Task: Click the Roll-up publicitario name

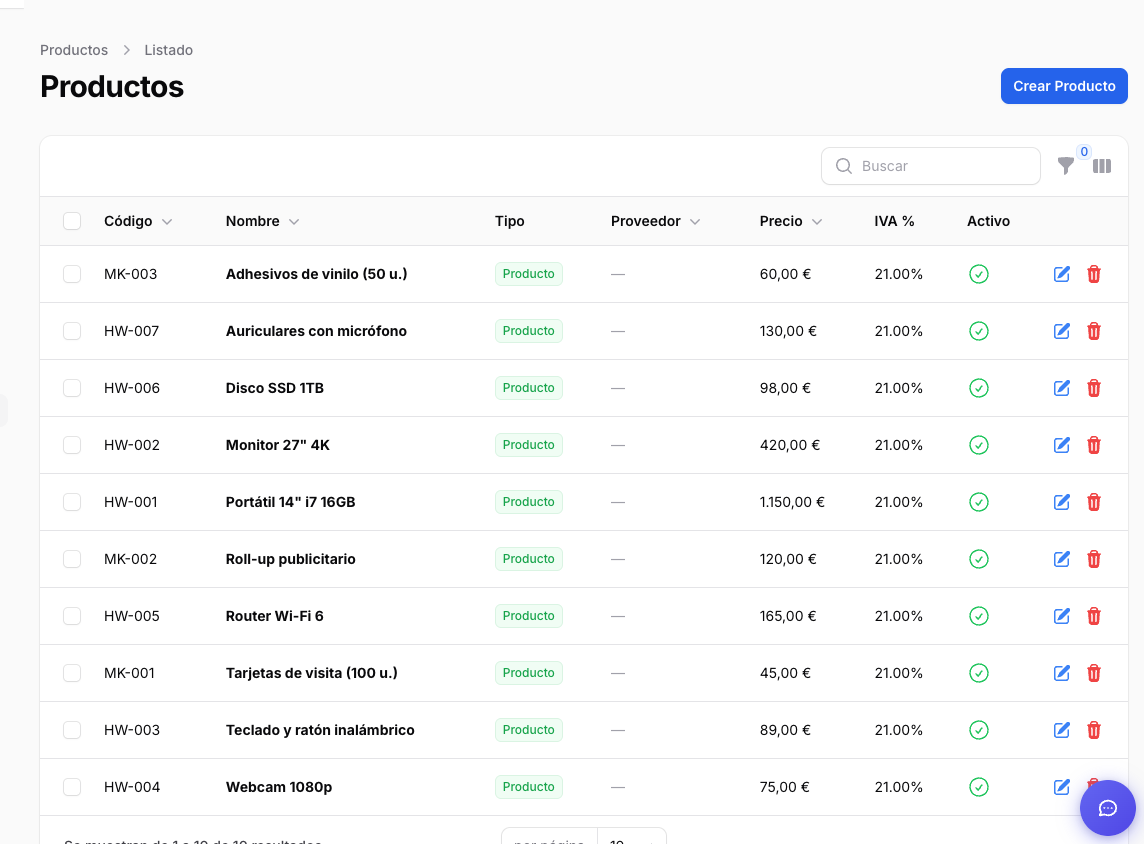Action: pos(290,560)
